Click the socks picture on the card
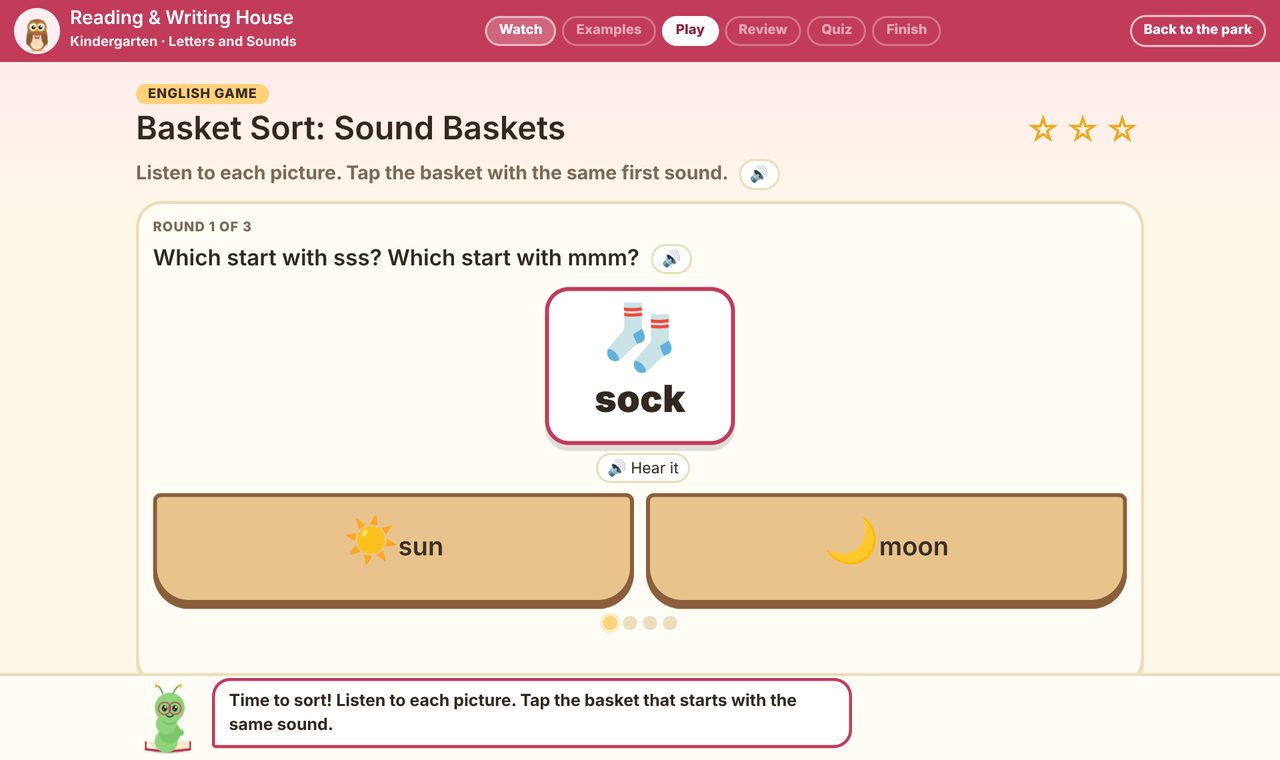1280x760 pixels. 640,336
